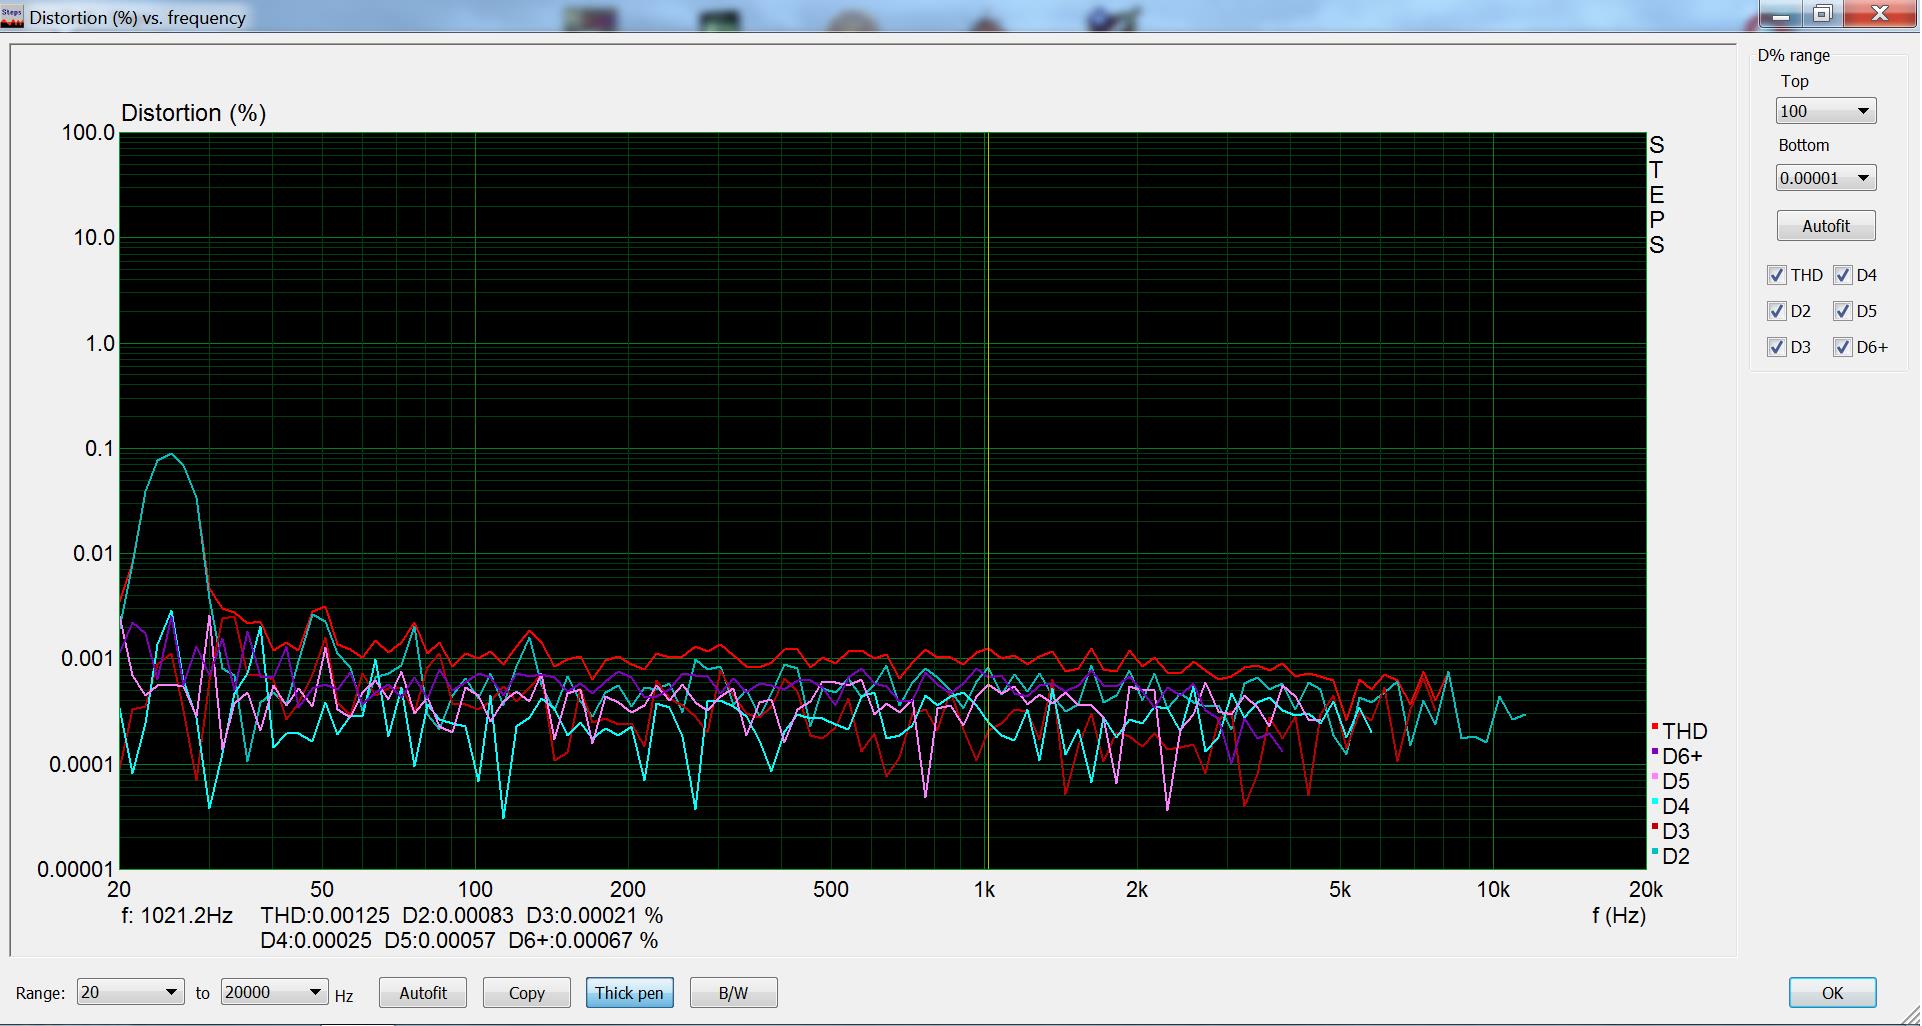Click the B/W button
This screenshot has height=1026, width=1922.
pos(733,993)
